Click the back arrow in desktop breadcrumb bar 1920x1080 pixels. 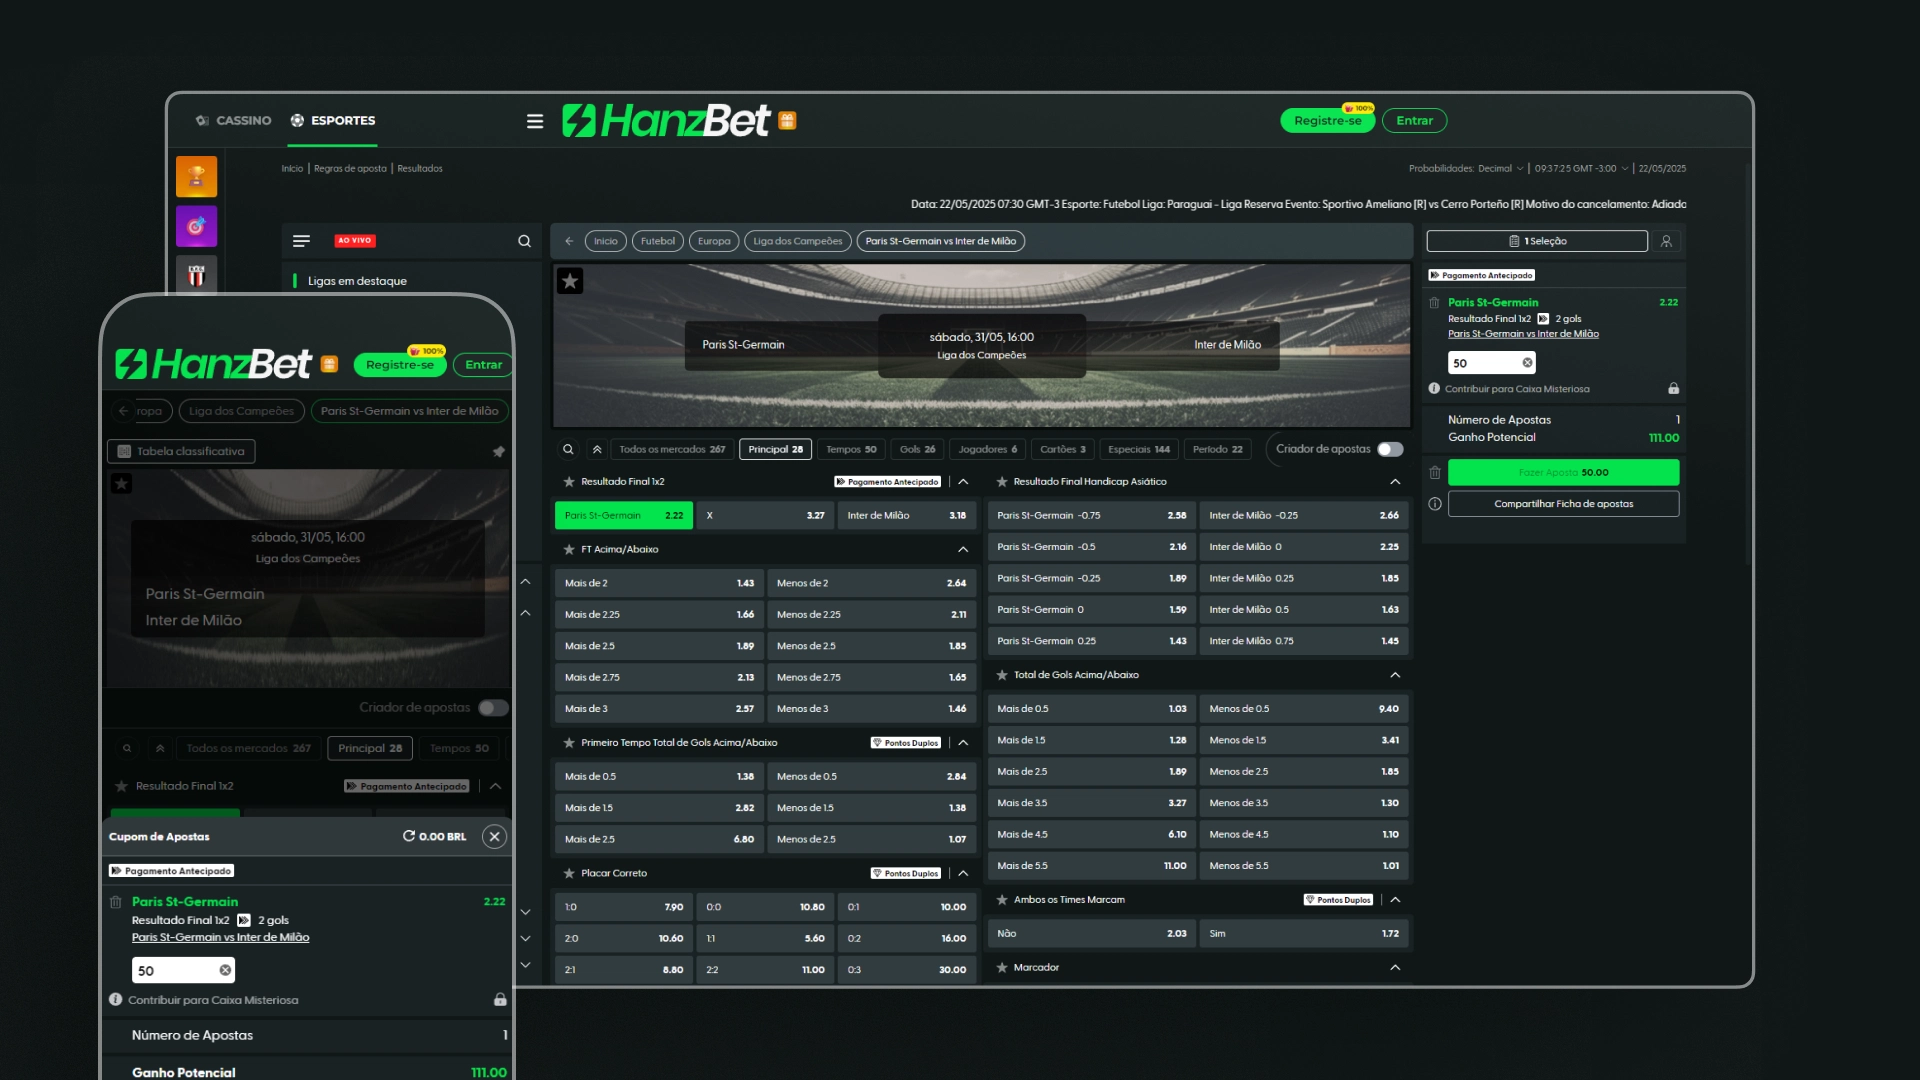coord(569,241)
